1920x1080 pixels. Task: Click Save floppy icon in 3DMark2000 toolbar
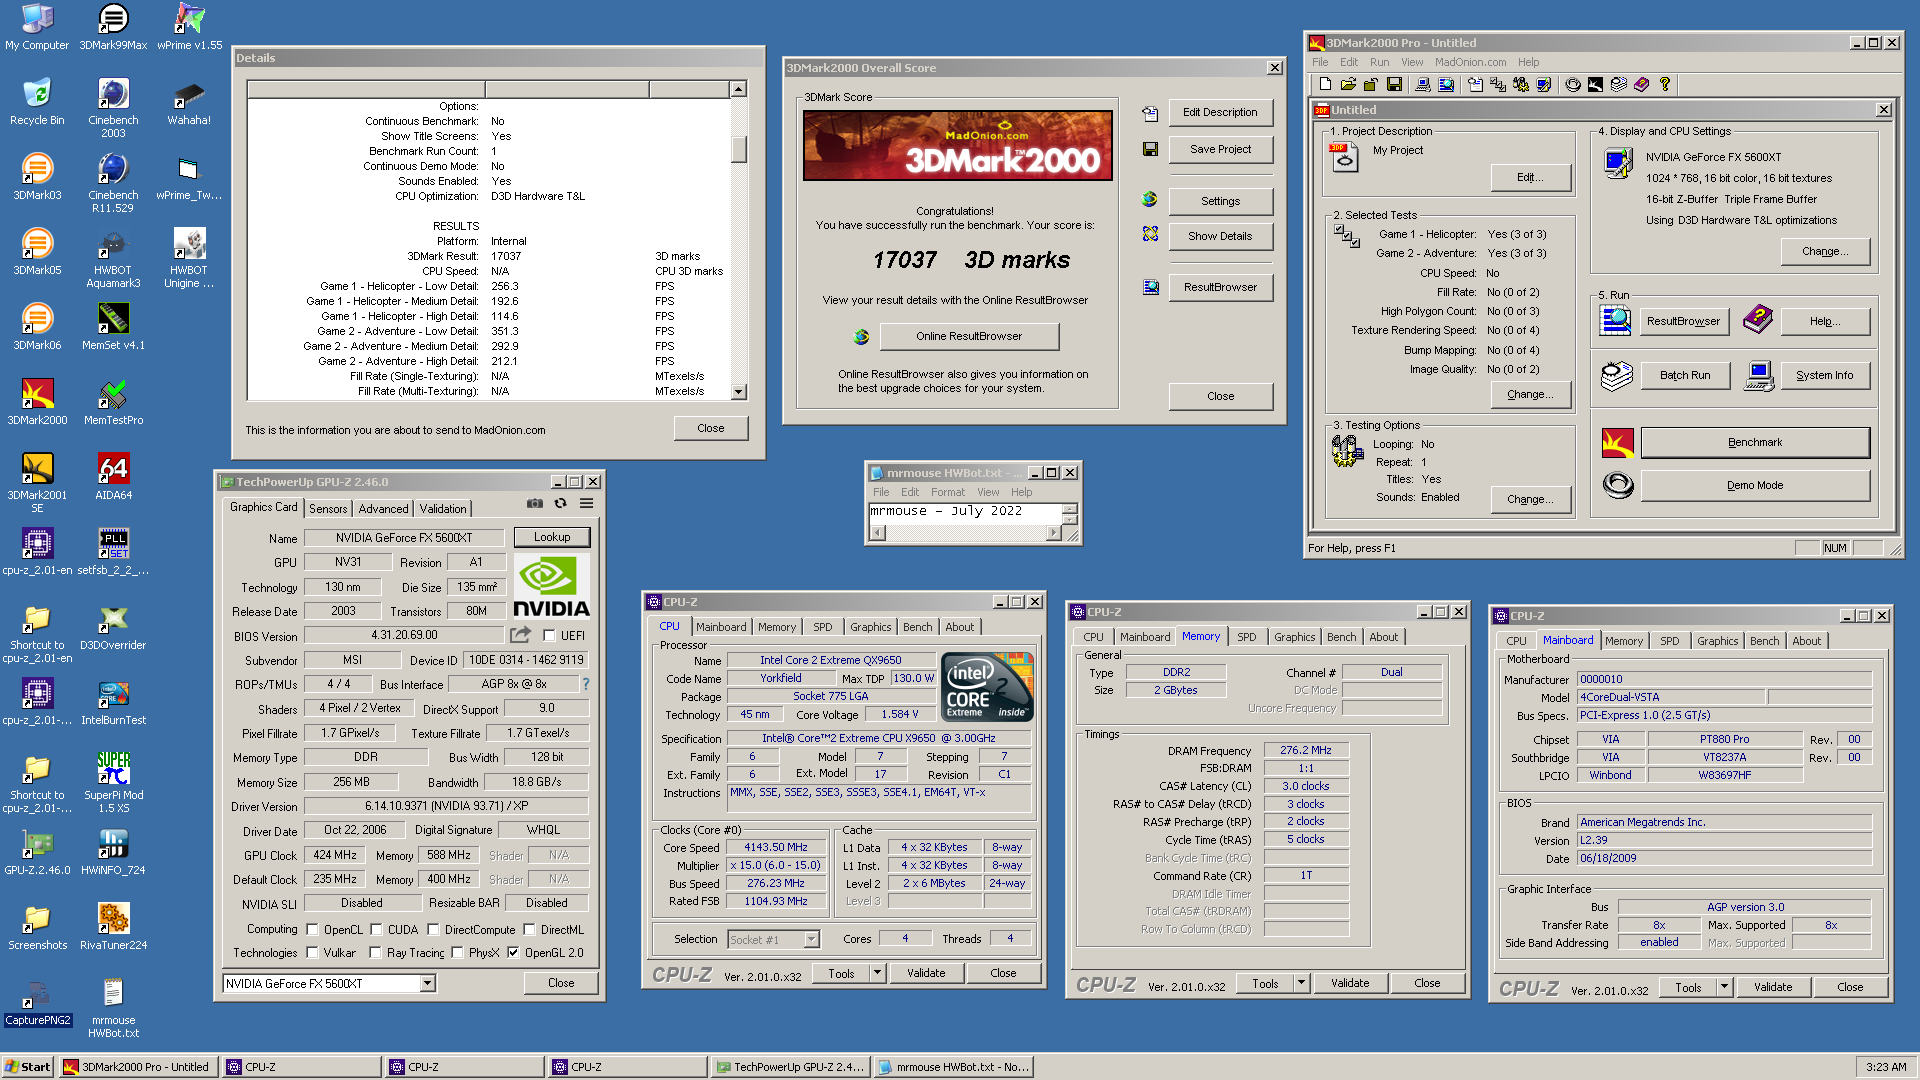[x=1394, y=85]
